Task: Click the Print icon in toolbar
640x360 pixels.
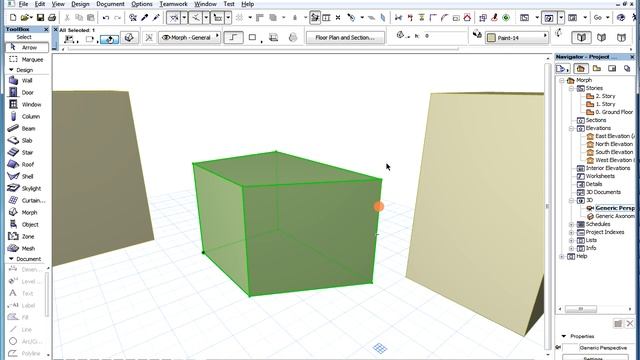Action: pyautogui.click(x=52, y=18)
